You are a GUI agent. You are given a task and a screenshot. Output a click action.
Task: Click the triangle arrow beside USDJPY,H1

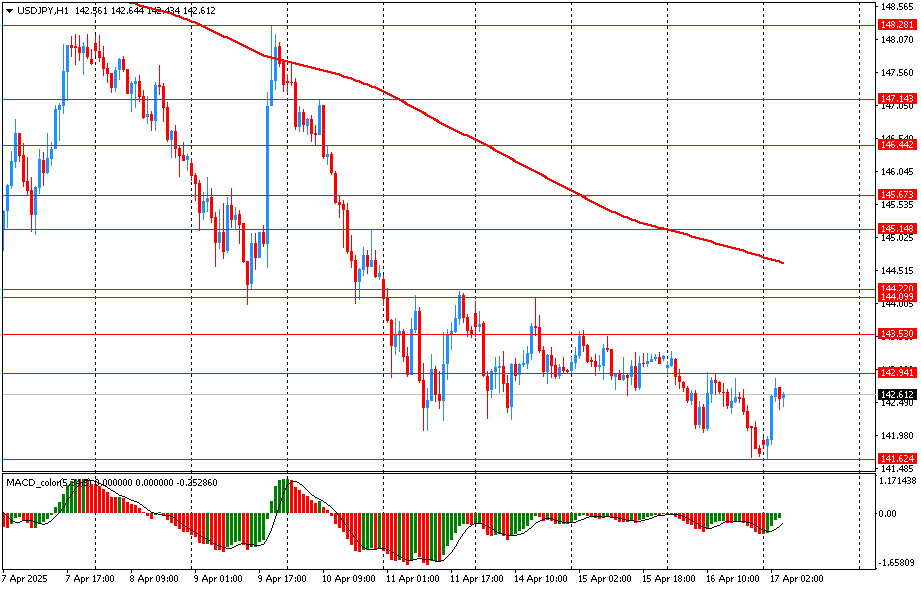9,9
